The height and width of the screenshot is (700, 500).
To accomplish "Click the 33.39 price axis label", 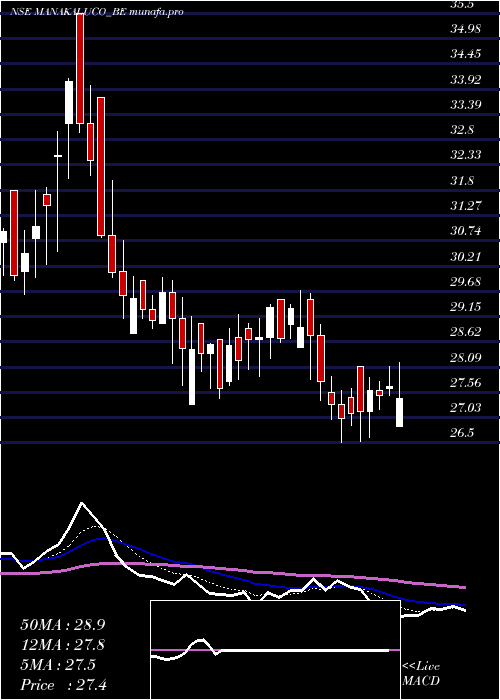I will coord(466,105).
